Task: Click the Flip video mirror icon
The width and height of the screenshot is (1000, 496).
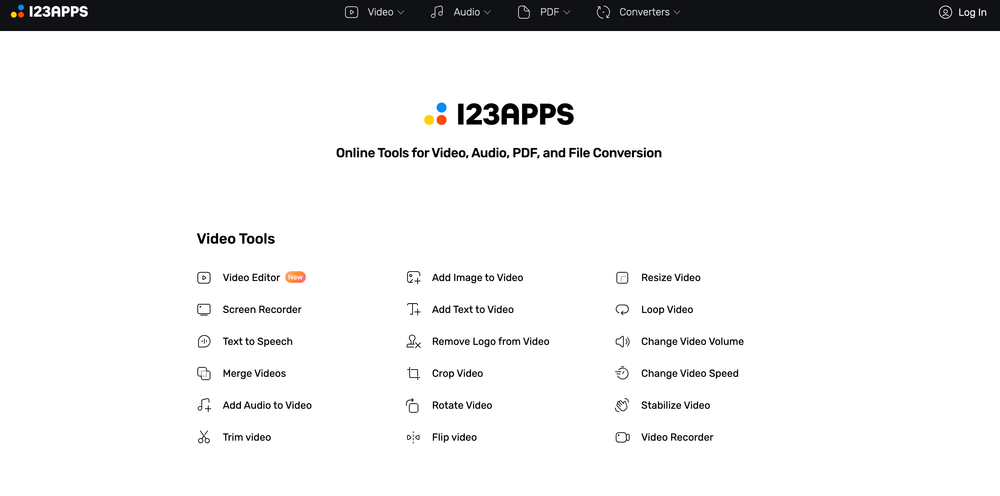Action: tap(413, 437)
